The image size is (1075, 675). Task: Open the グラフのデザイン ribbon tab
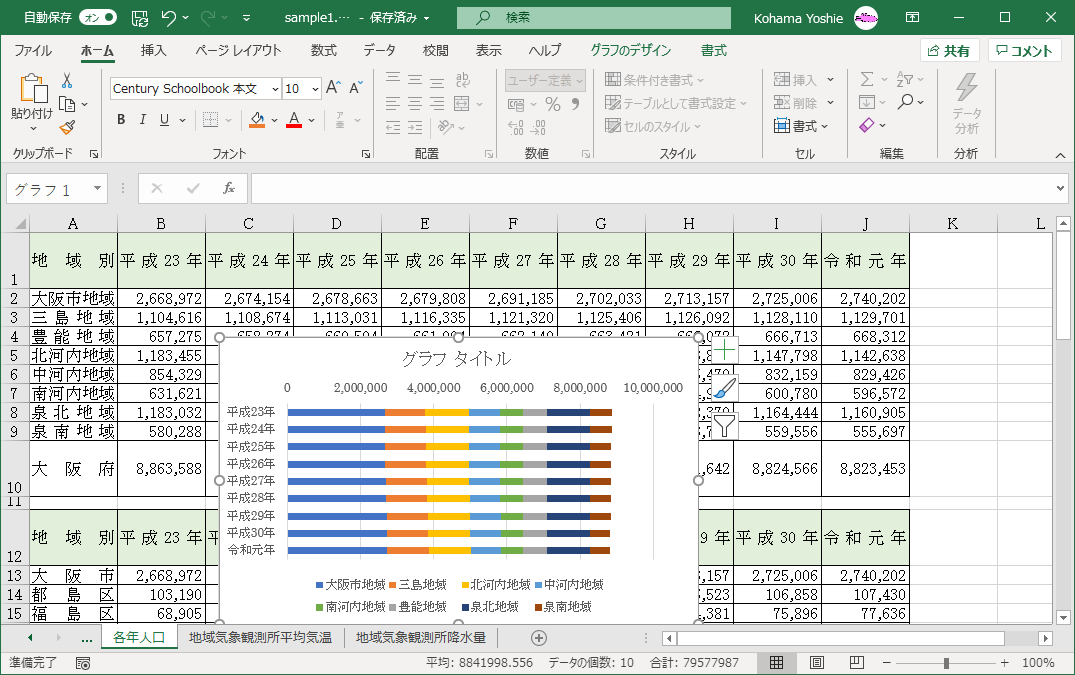click(630, 50)
